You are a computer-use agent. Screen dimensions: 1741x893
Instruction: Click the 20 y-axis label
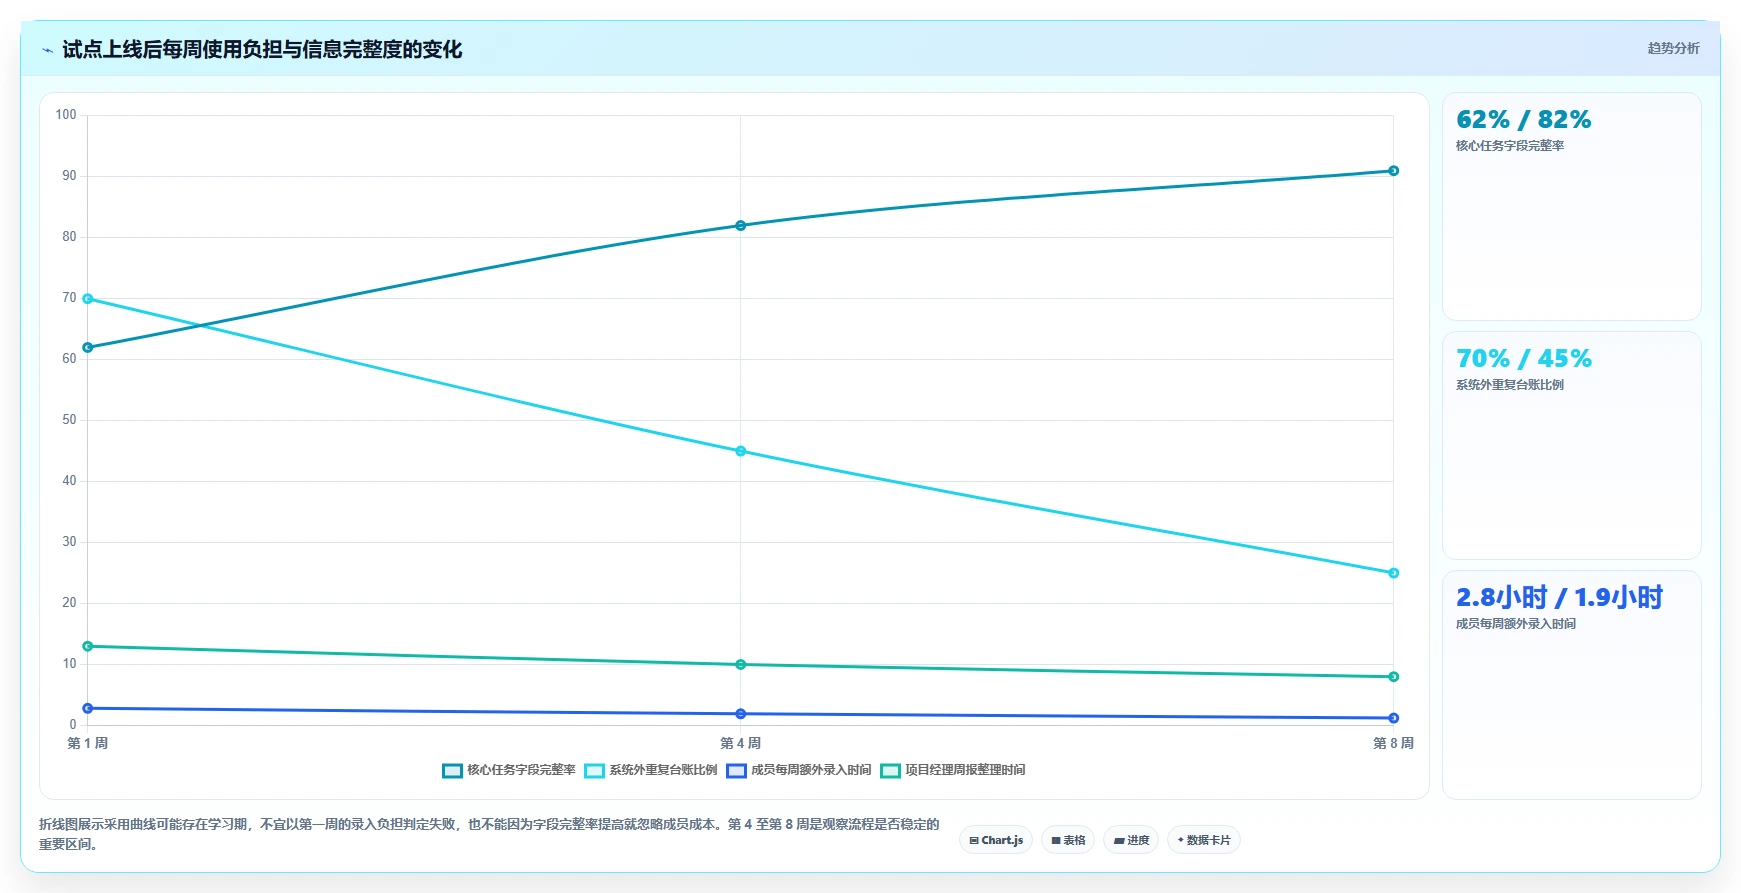[x=69, y=603]
